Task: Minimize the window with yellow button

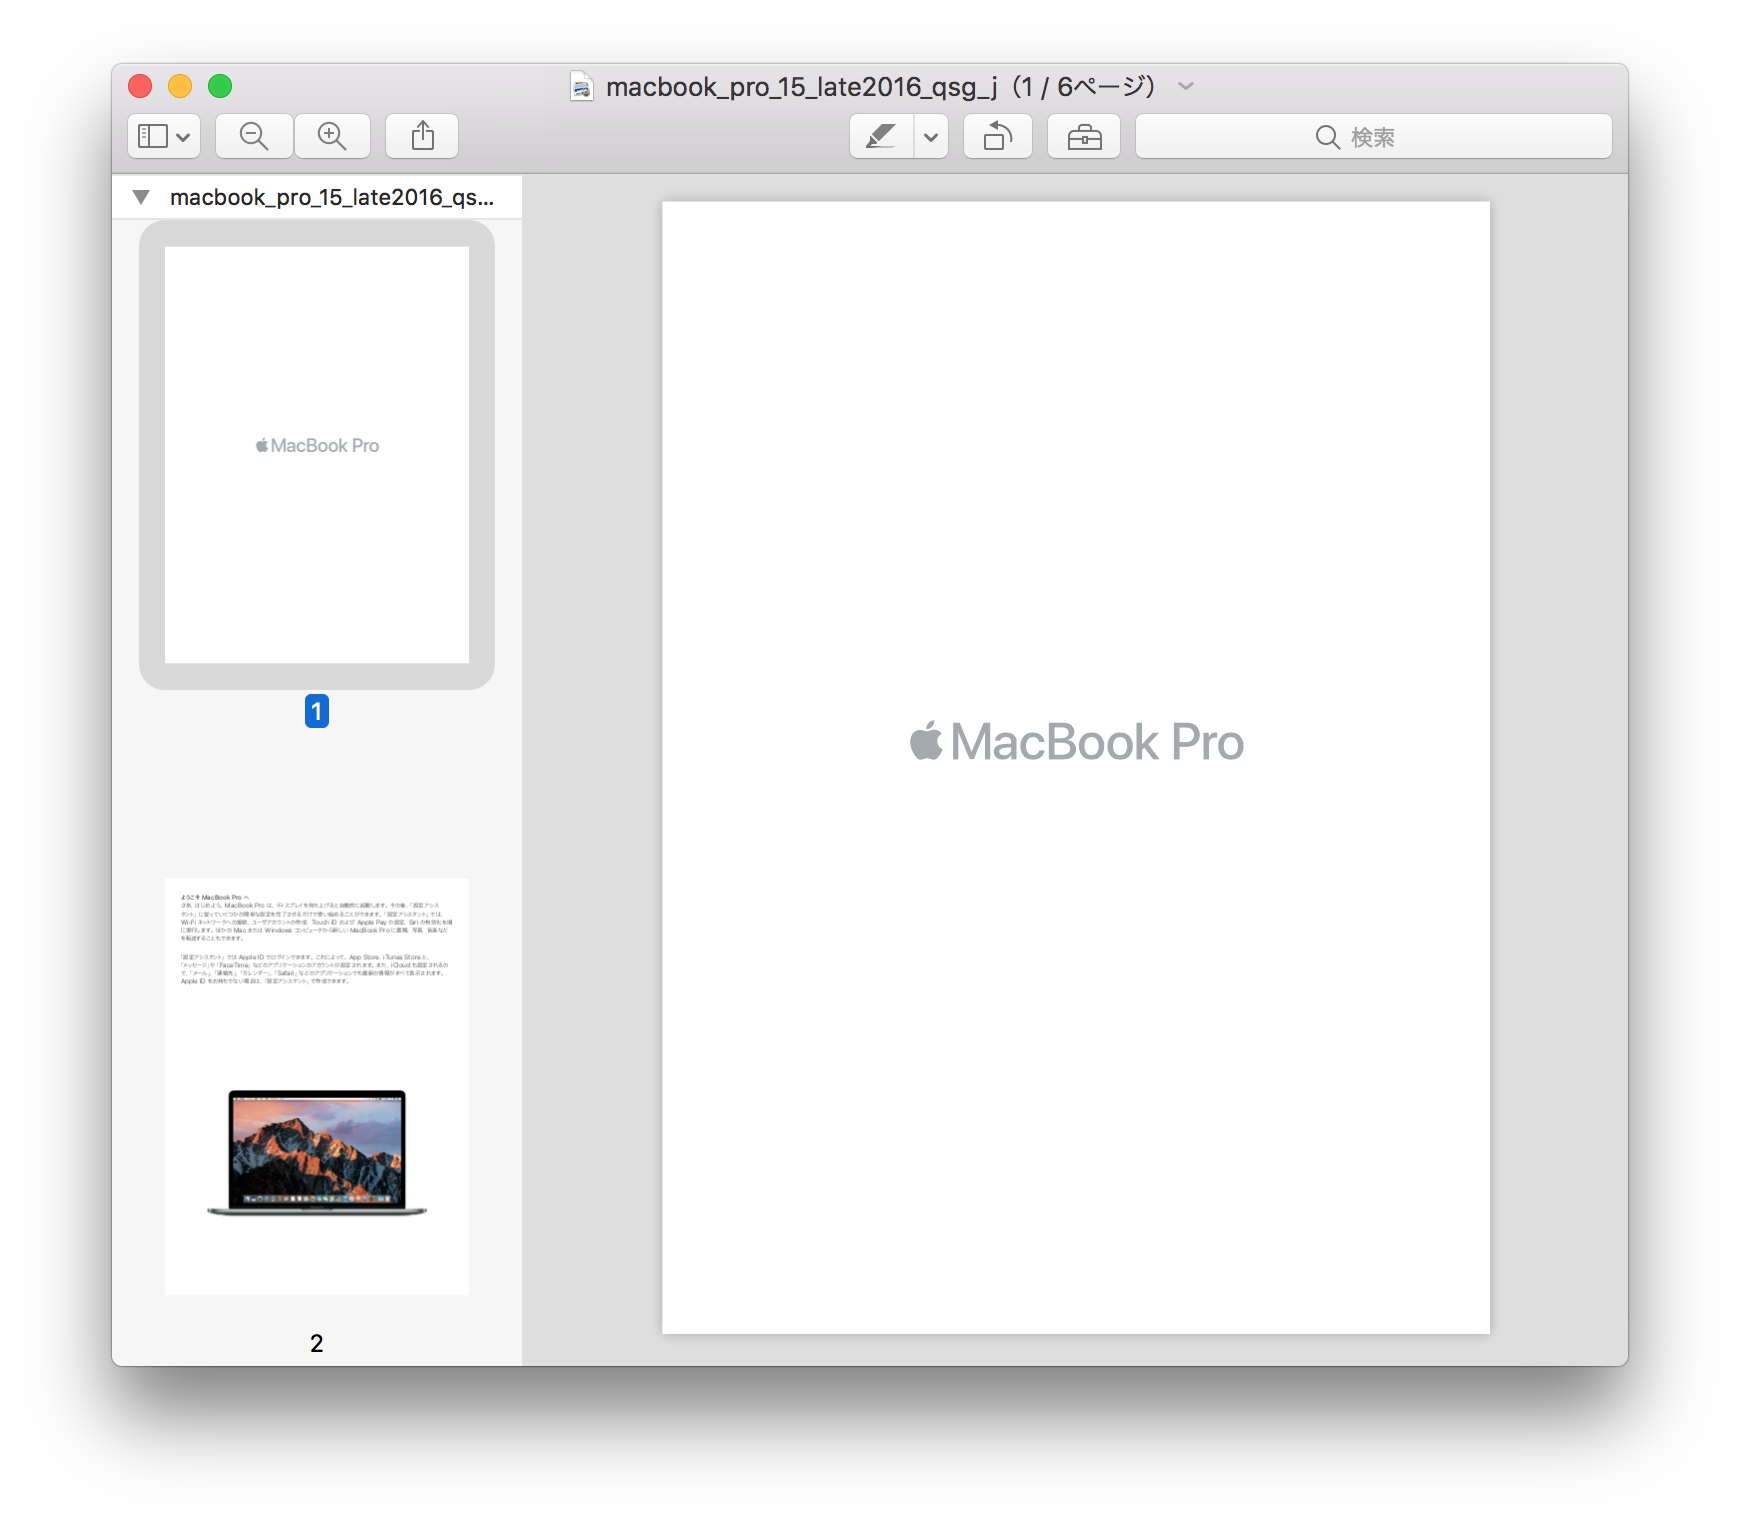Action: click(180, 86)
